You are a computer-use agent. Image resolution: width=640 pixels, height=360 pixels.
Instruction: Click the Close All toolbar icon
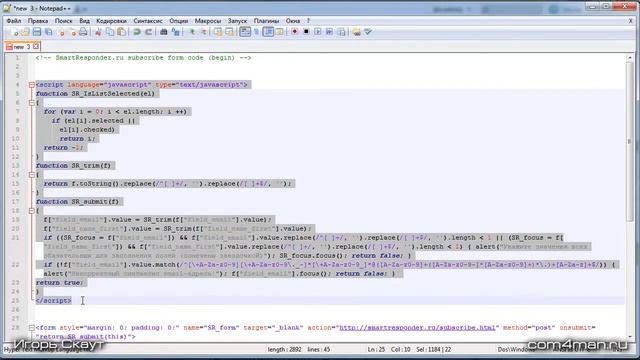point(72,32)
